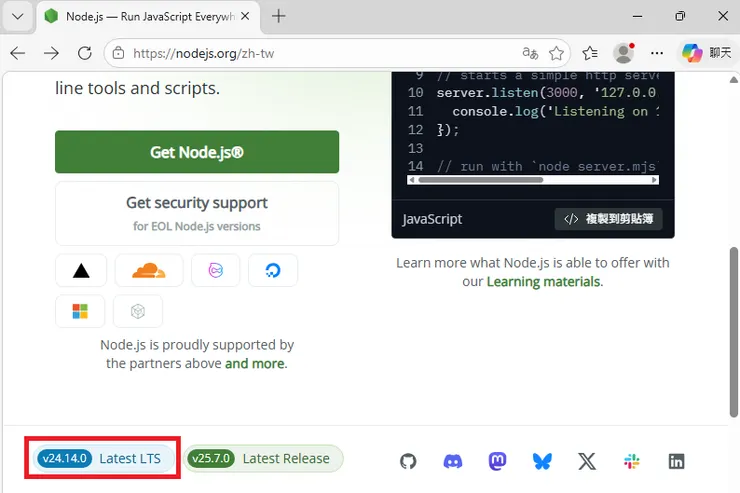Click the v24.14.0 Latest LTS badge
This screenshot has height=493, width=740.
coord(103,459)
